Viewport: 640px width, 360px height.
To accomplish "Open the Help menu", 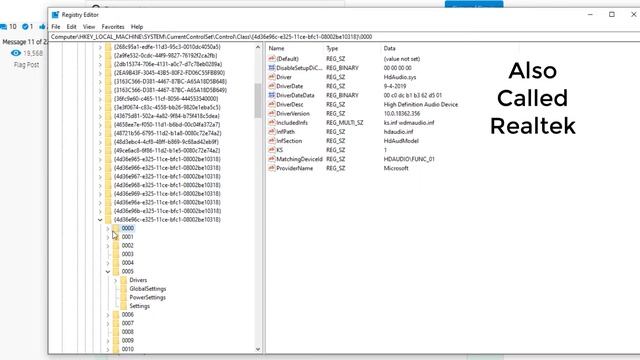I will (137, 27).
